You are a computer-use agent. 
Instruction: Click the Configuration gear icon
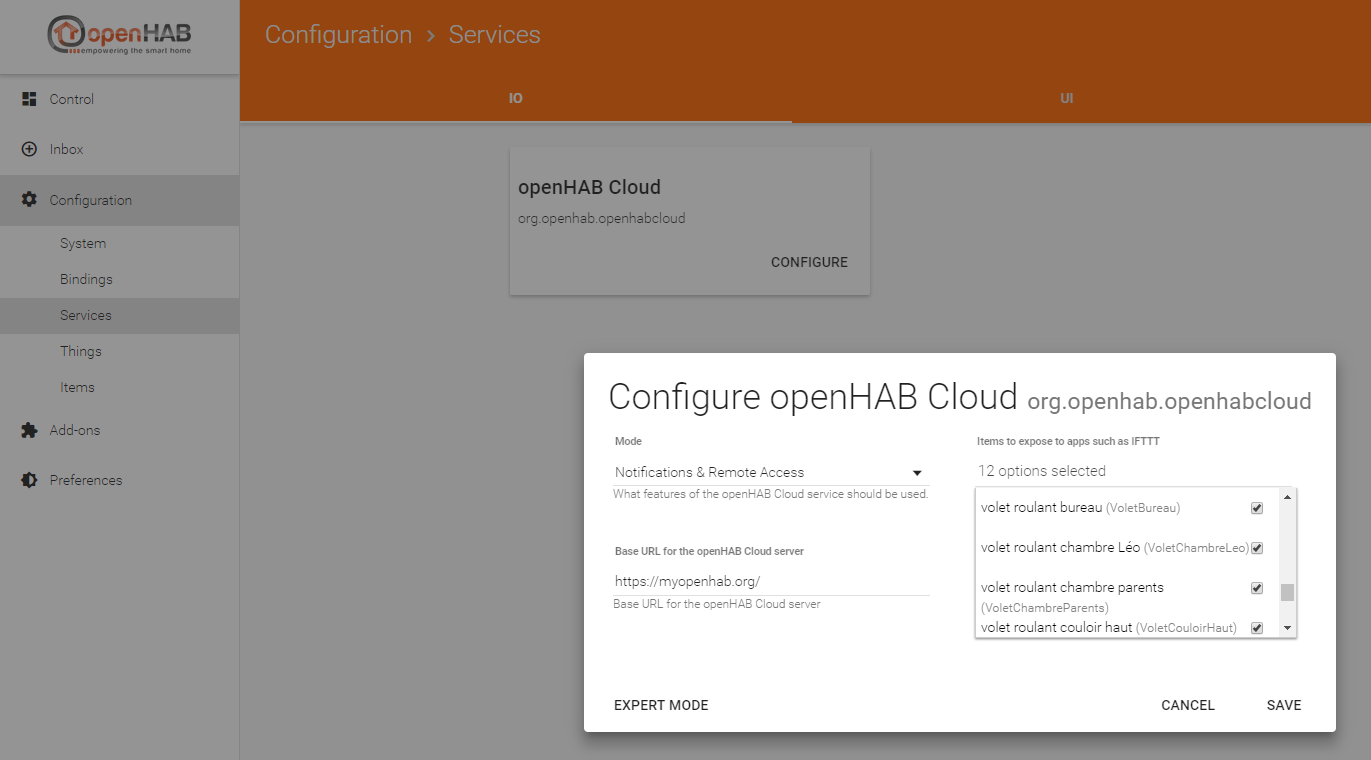point(29,200)
